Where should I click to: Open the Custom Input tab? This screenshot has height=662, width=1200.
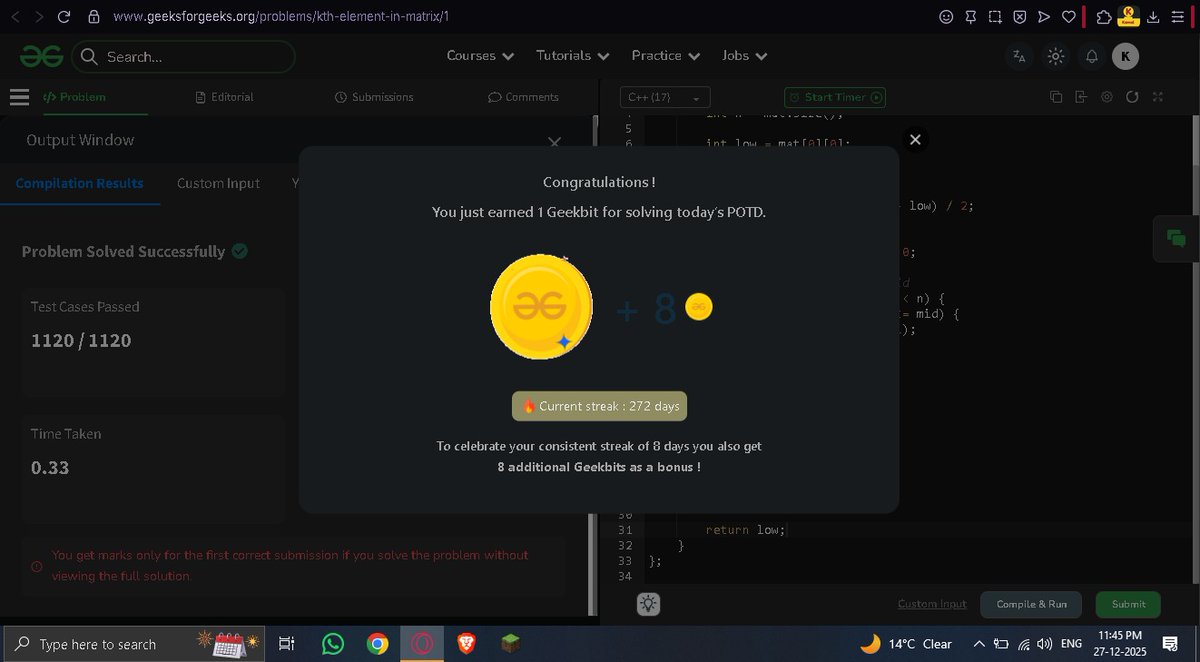point(218,184)
